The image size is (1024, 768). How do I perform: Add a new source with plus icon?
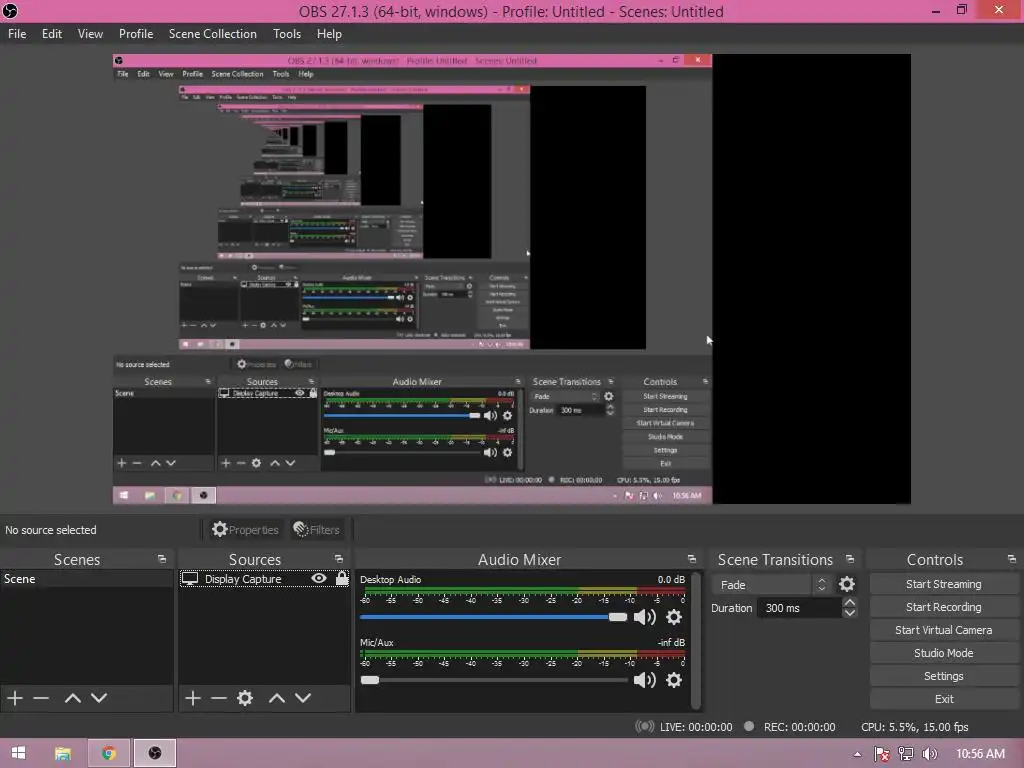[193, 698]
